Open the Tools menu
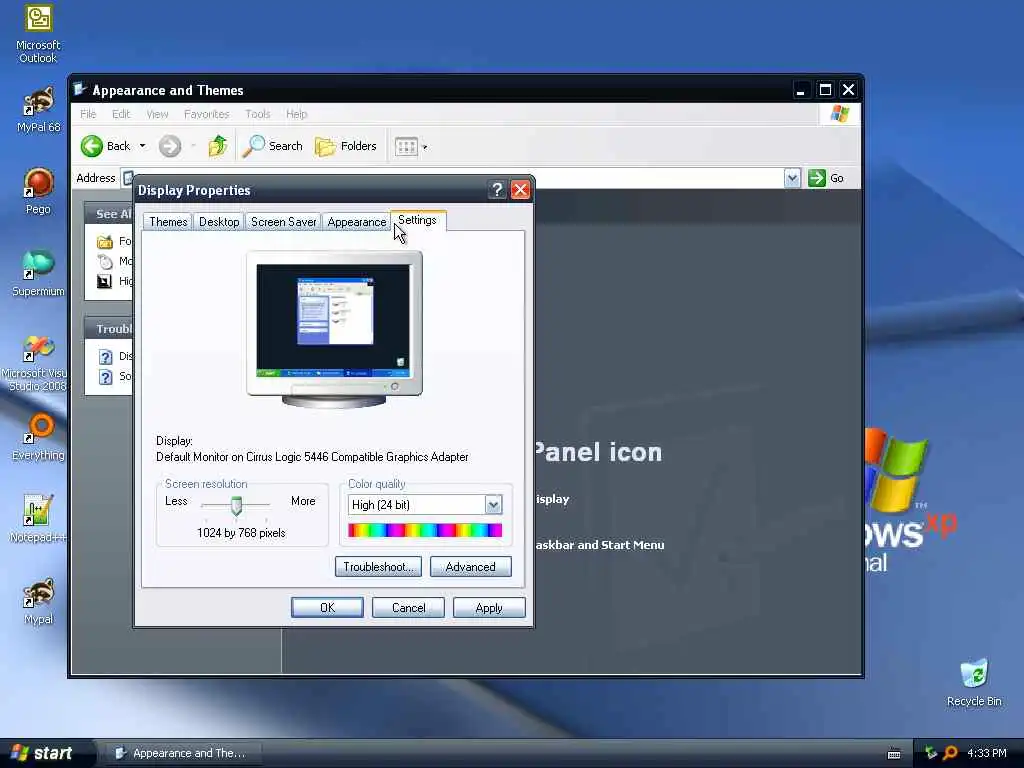This screenshot has width=1024, height=768. click(x=257, y=114)
